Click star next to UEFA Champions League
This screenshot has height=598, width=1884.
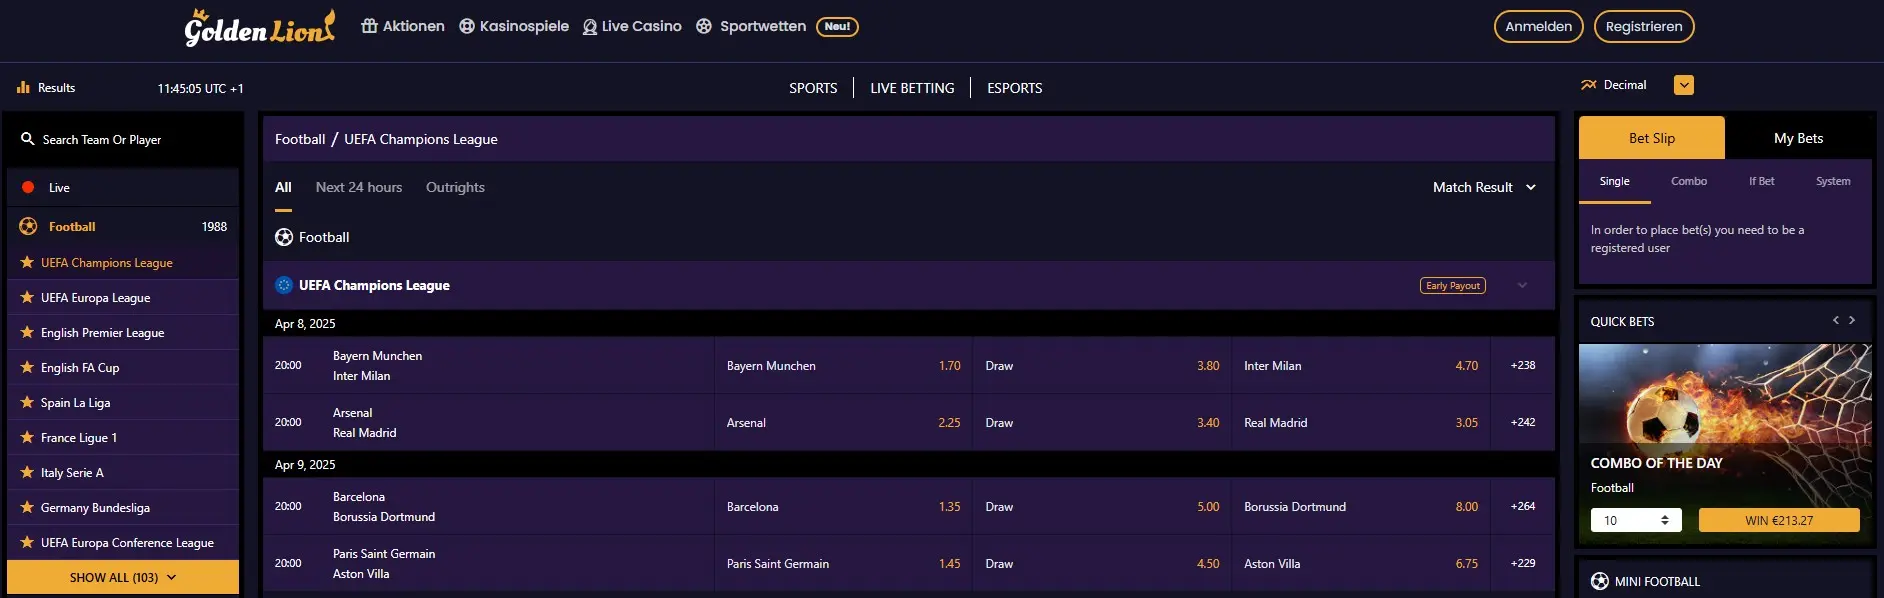[x=27, y=262]
